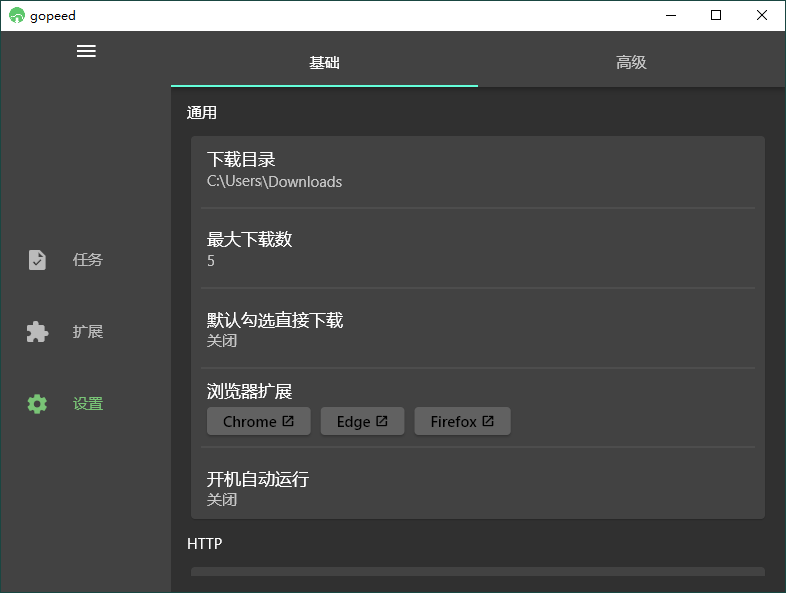
Task: Minimize the gopeed window
Action: tap(670, 15)
